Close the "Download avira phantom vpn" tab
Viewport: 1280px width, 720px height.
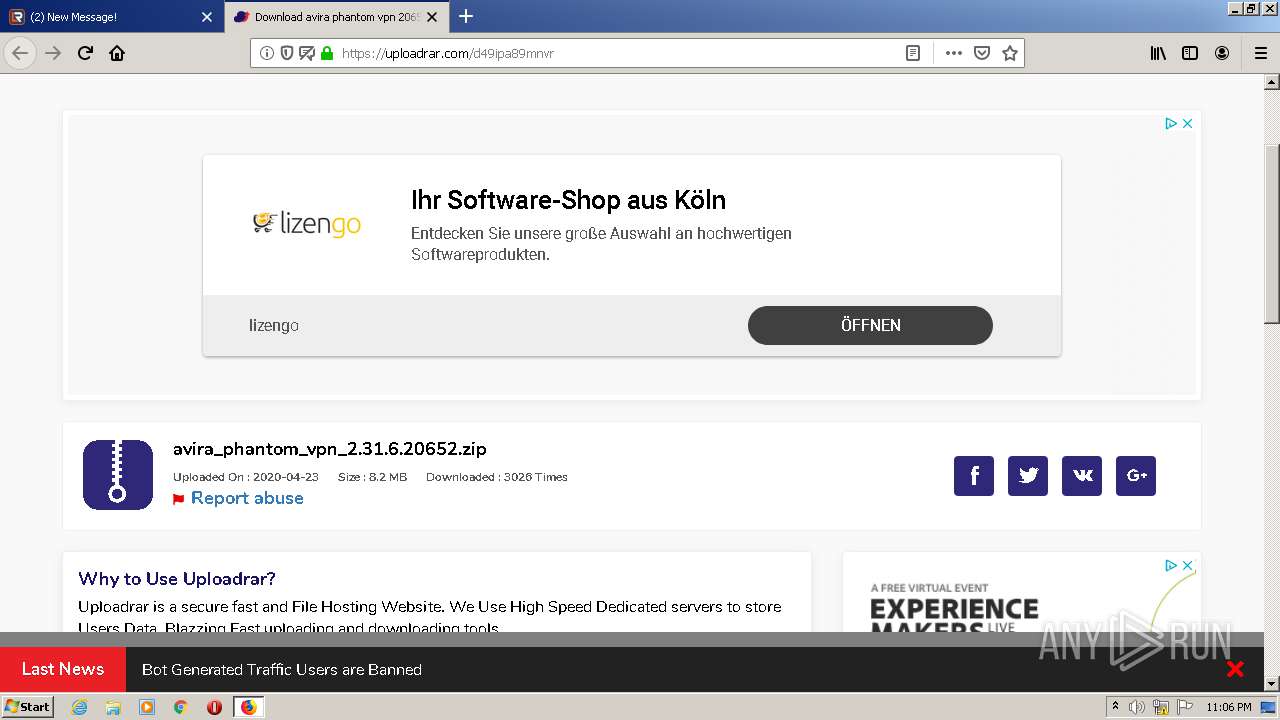tap(432, 17)
